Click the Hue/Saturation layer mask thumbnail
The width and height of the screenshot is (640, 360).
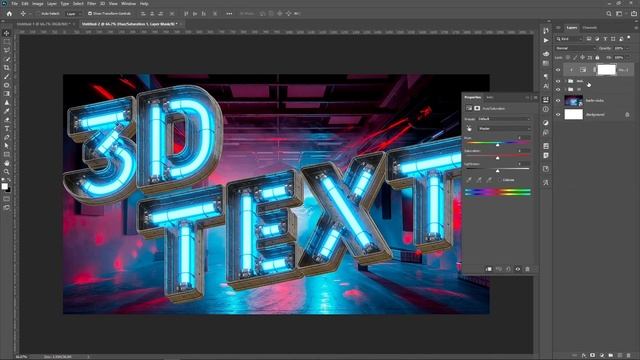coord(607,70)
